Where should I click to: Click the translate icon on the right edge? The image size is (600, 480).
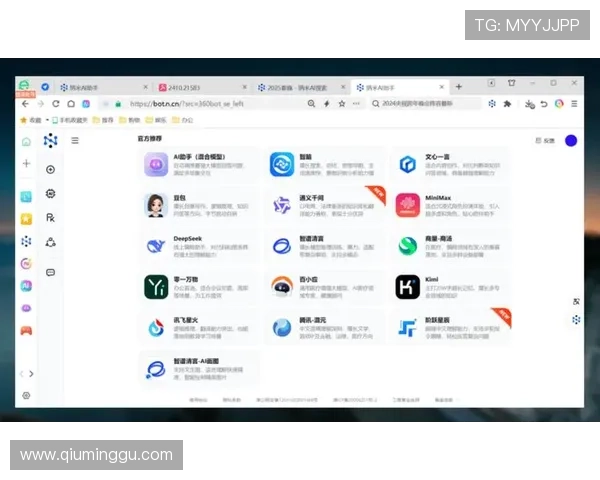[576, 302]
